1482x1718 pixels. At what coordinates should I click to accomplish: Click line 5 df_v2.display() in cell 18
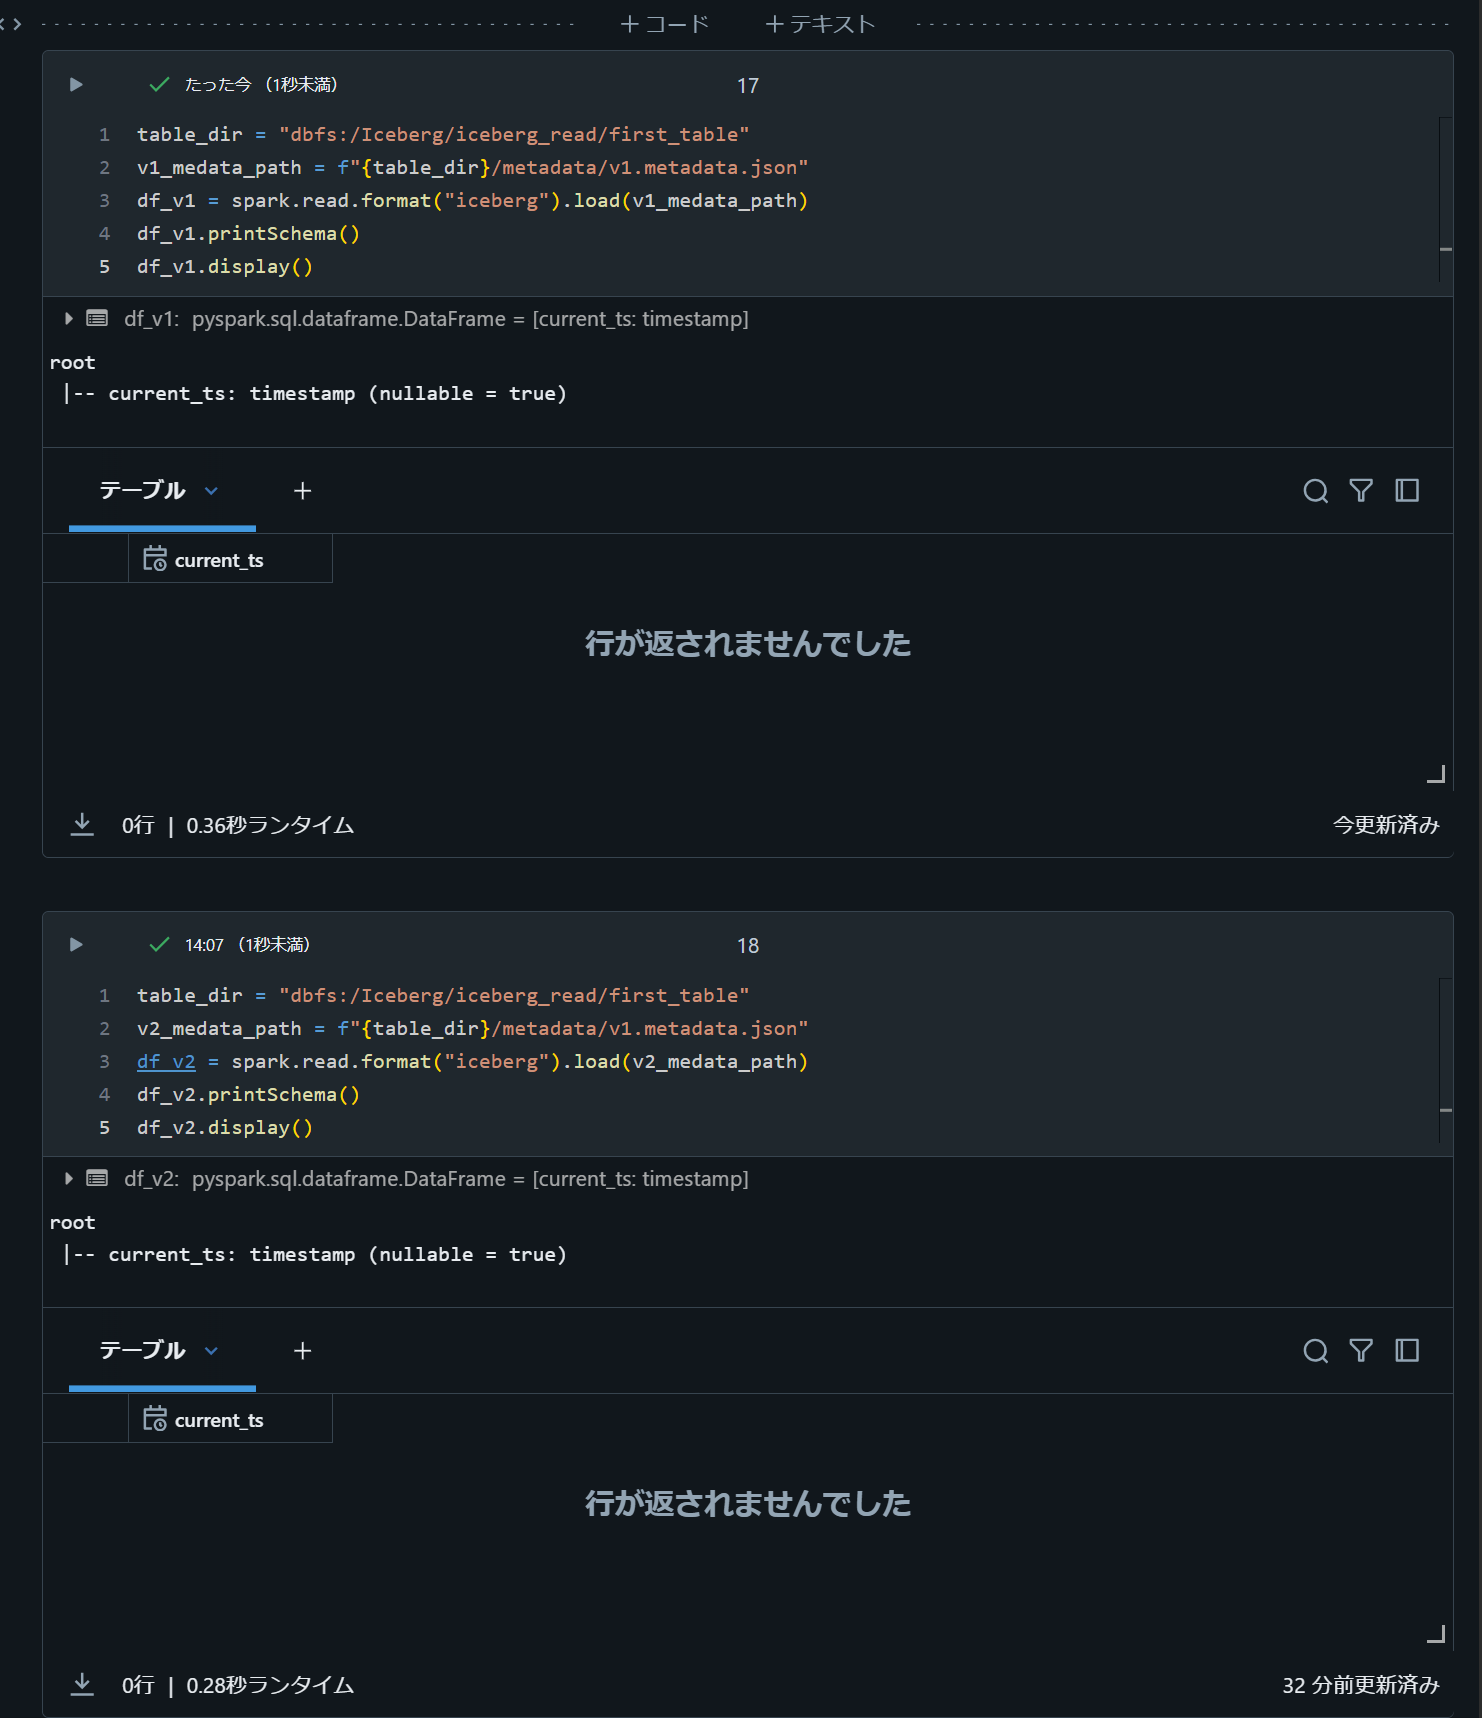[x=225, y=1128]
